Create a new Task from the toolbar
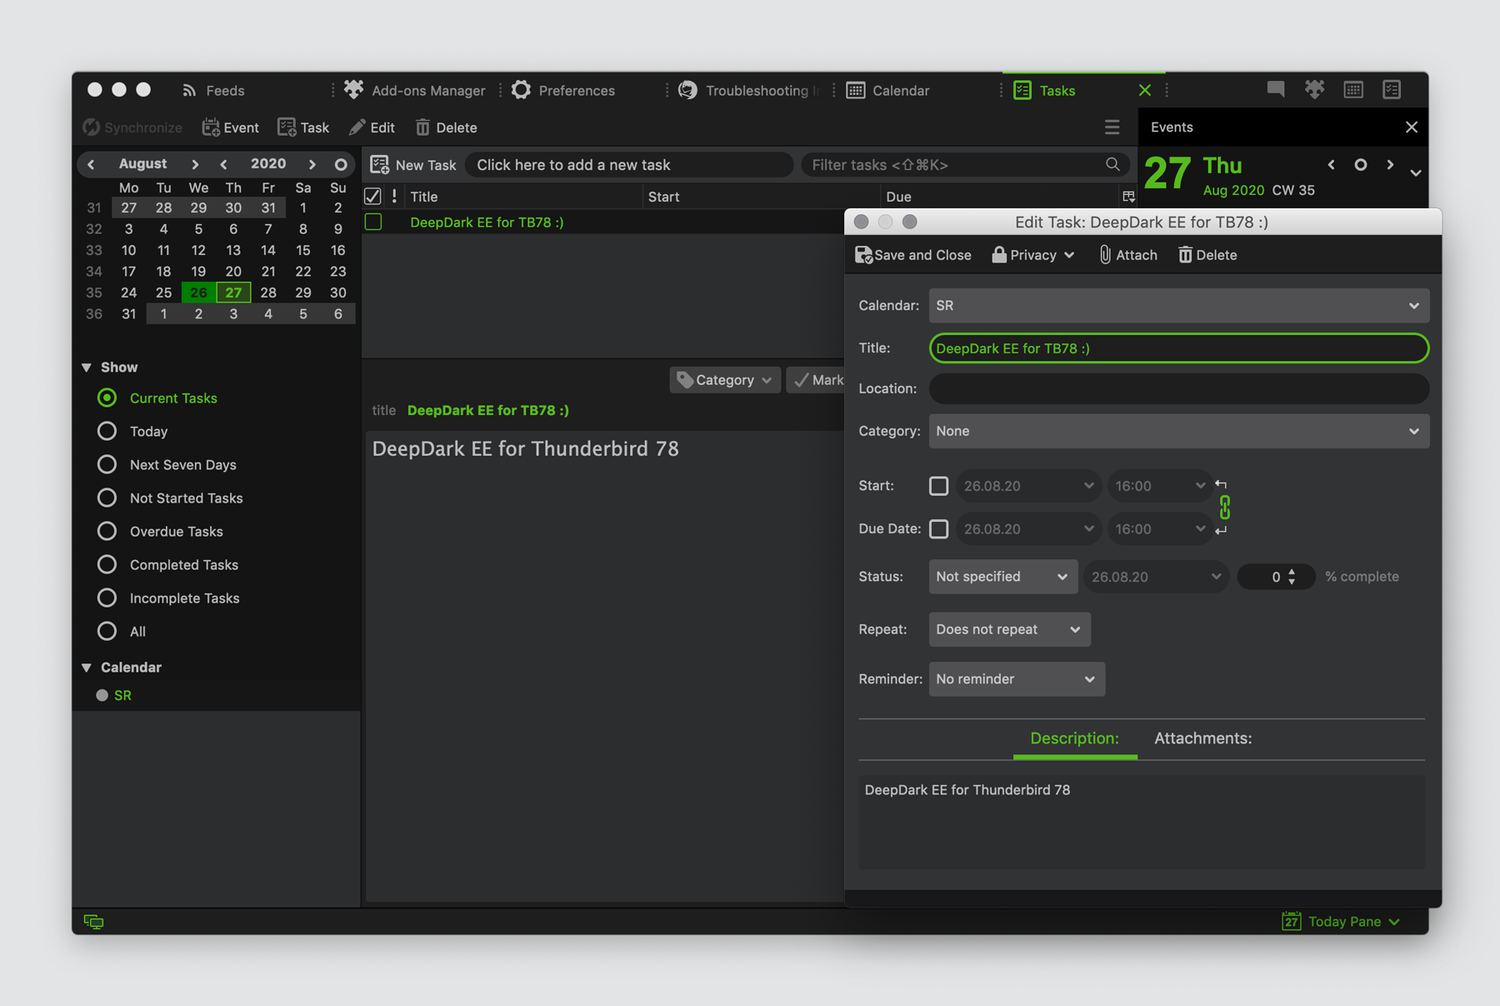Screen dimensions: 1500x1006 click(x=304, y=127)
